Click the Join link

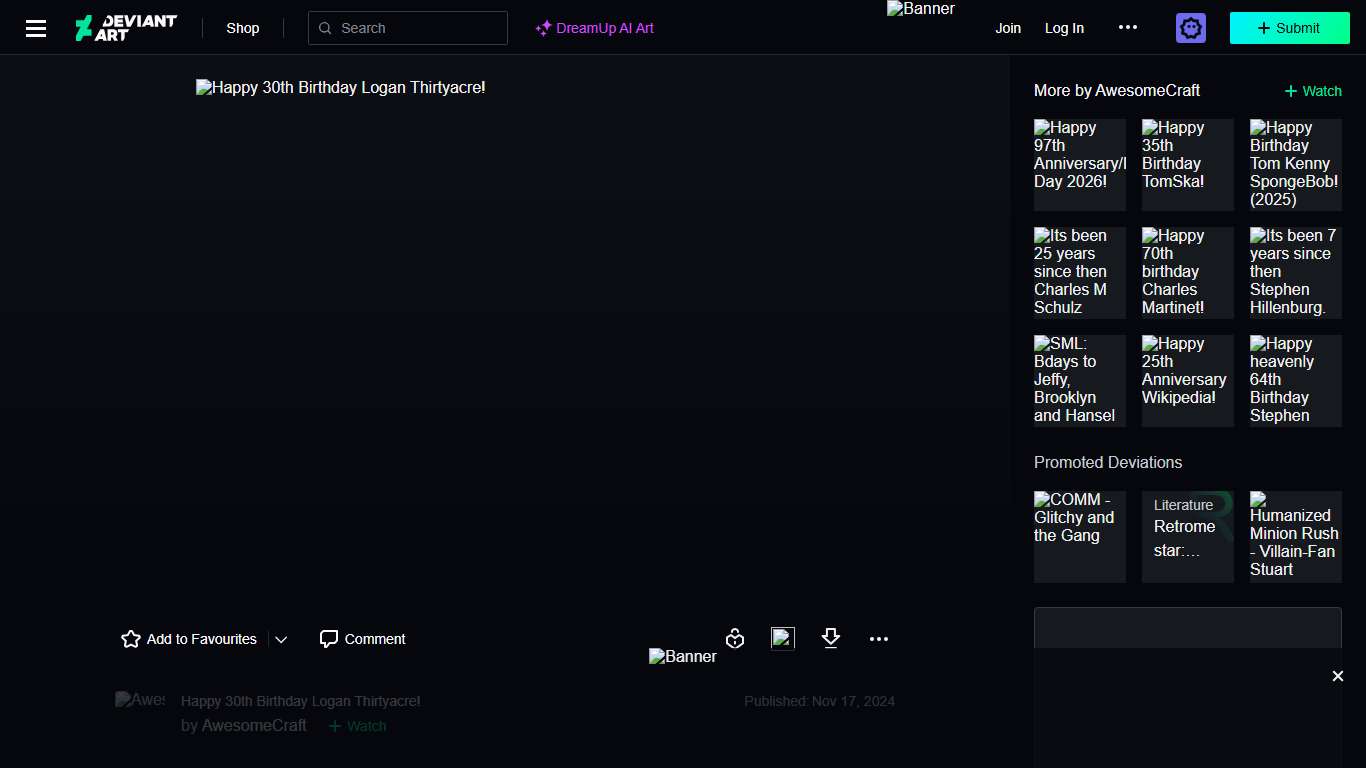(1008, 28)
